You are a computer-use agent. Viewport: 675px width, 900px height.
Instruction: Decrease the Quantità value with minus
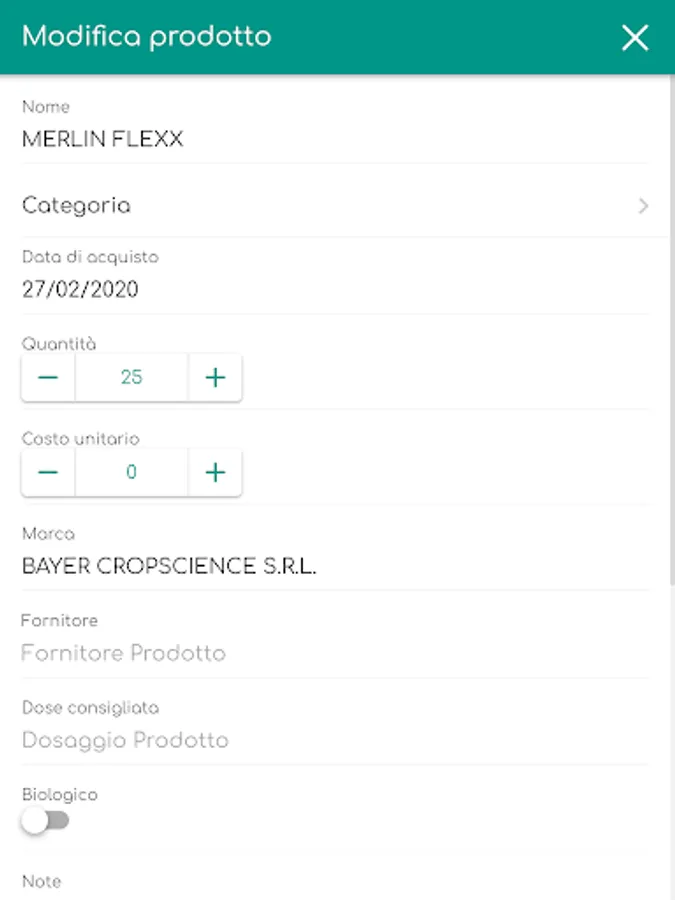click(48, 377)
